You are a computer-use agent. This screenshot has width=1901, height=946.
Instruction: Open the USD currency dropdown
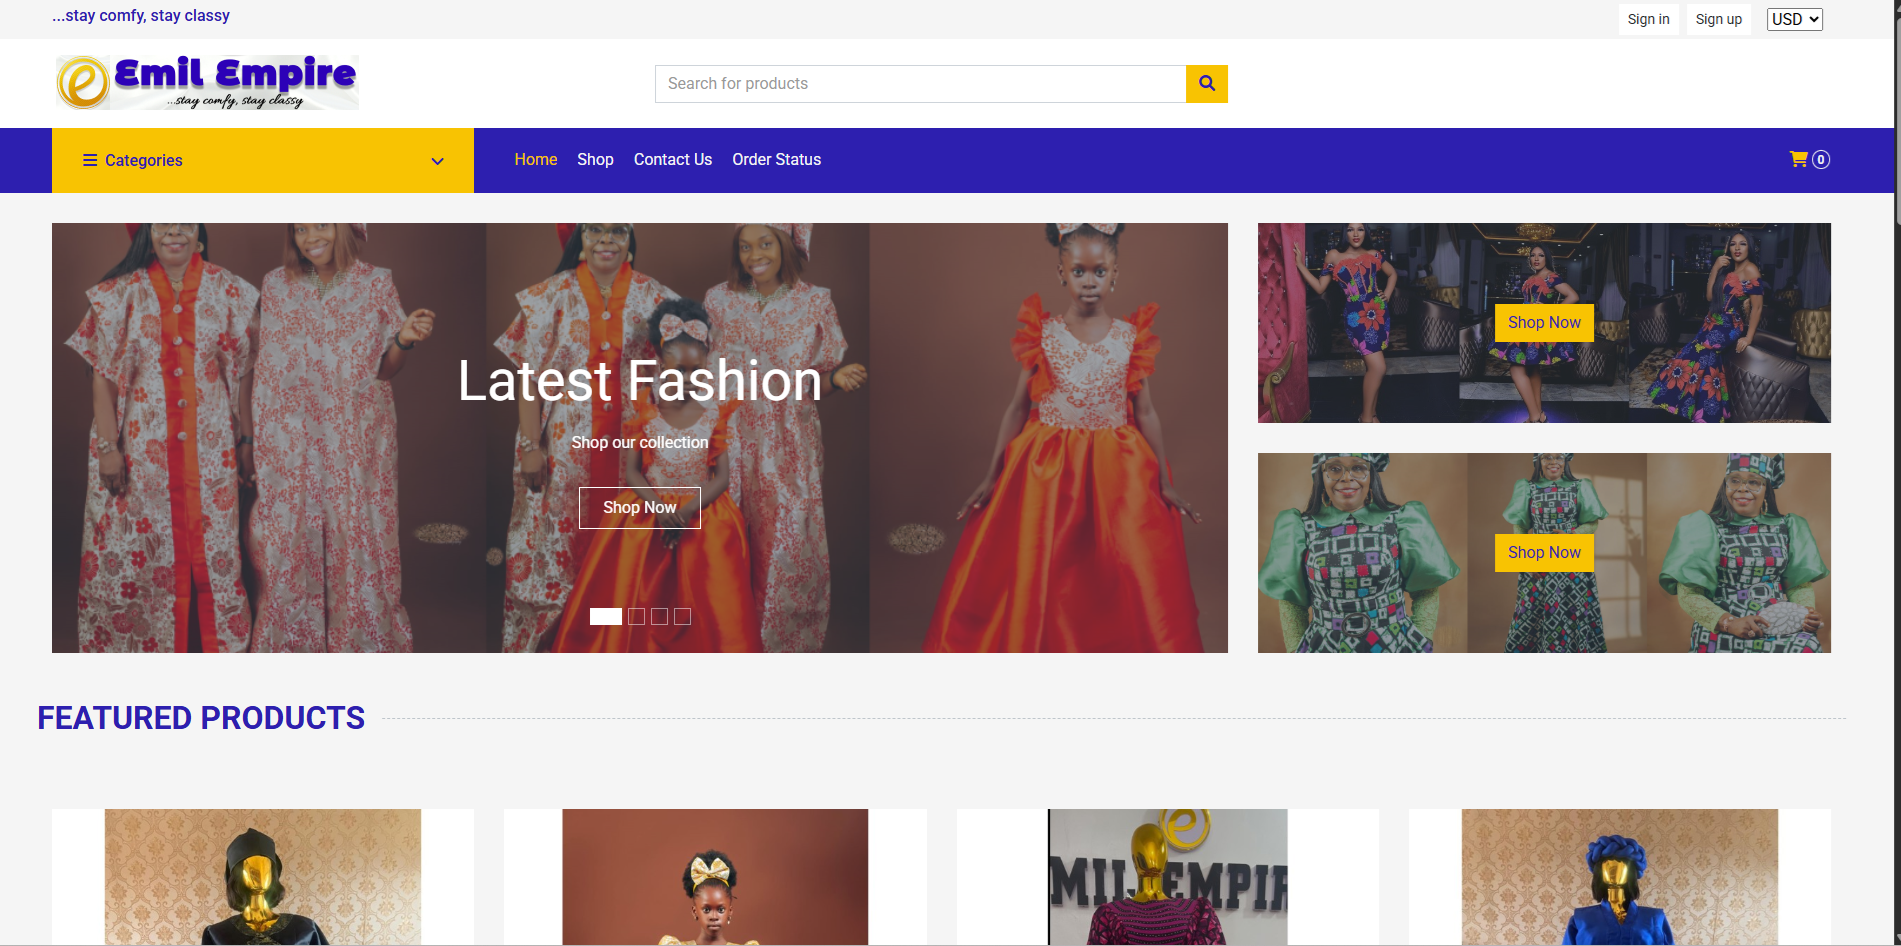pyautogui.click(x=1794, y=19)
